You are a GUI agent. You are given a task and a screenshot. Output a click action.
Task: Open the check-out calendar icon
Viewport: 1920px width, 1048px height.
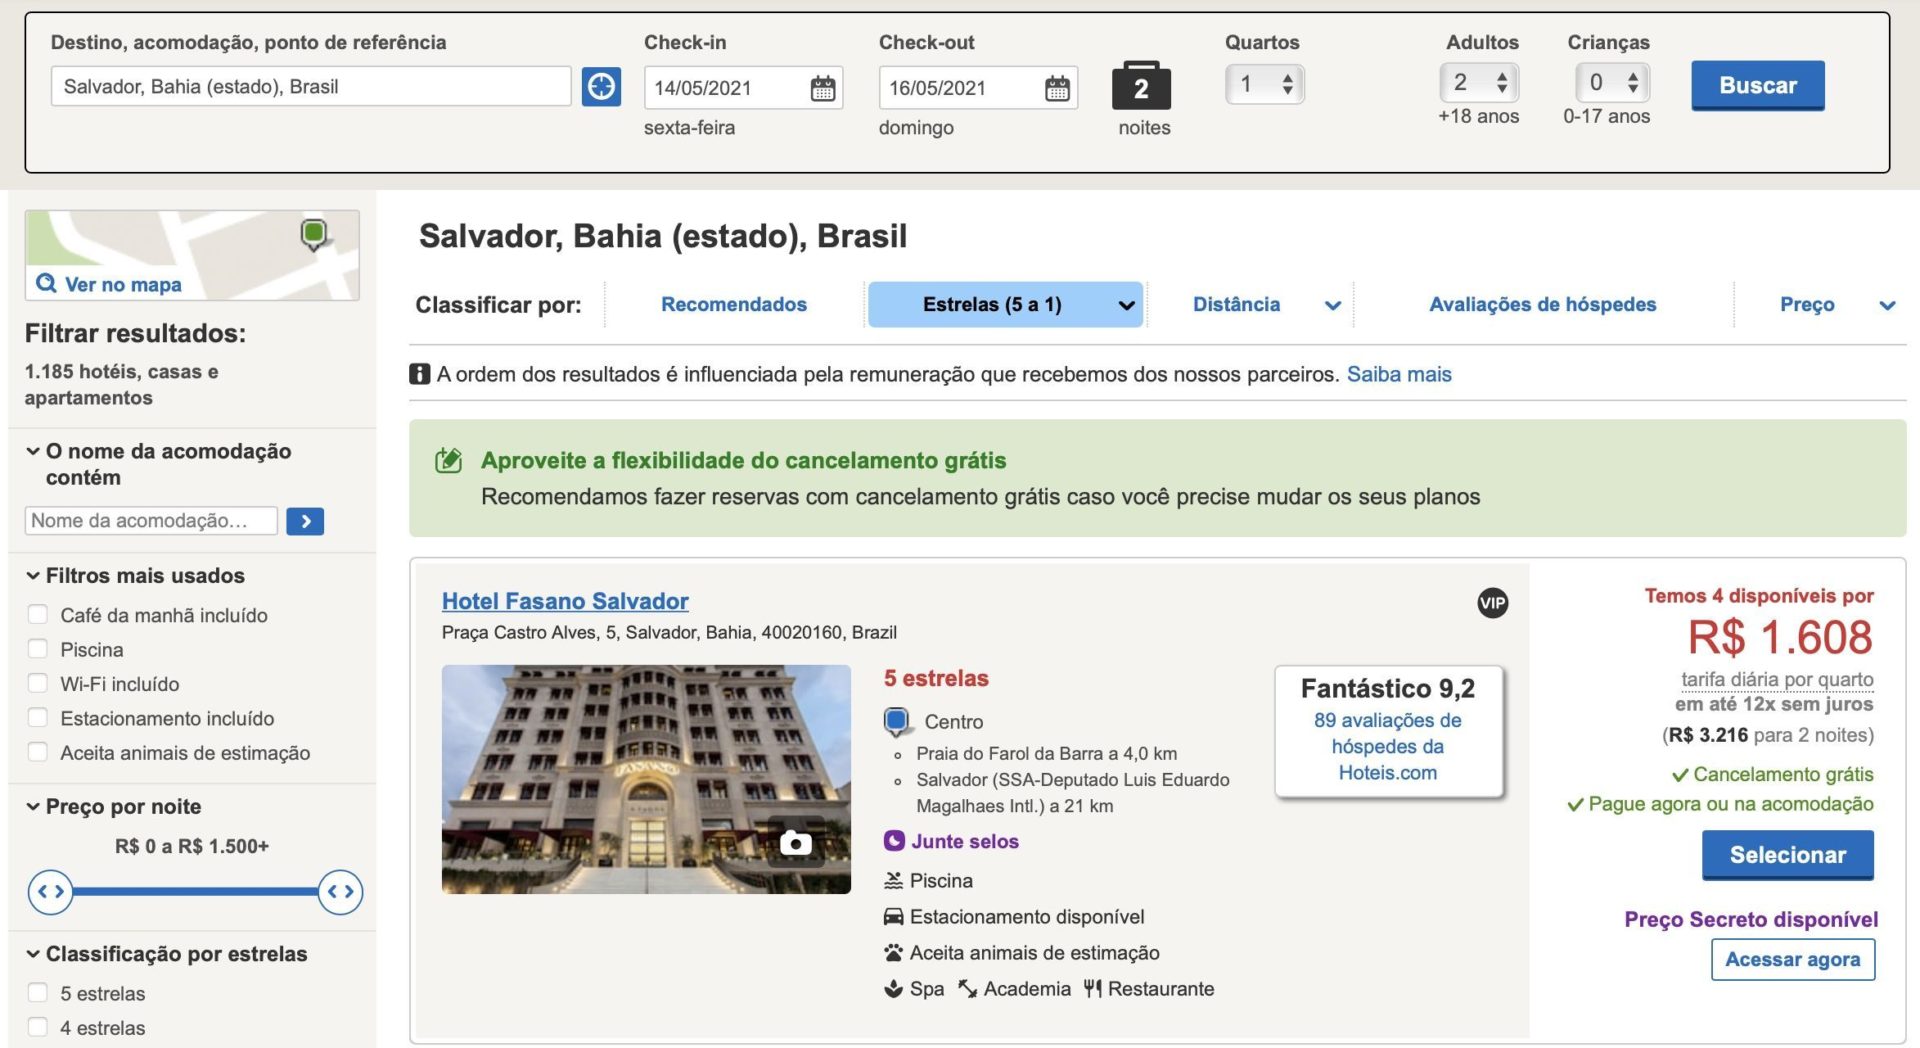coord(1057,88)
